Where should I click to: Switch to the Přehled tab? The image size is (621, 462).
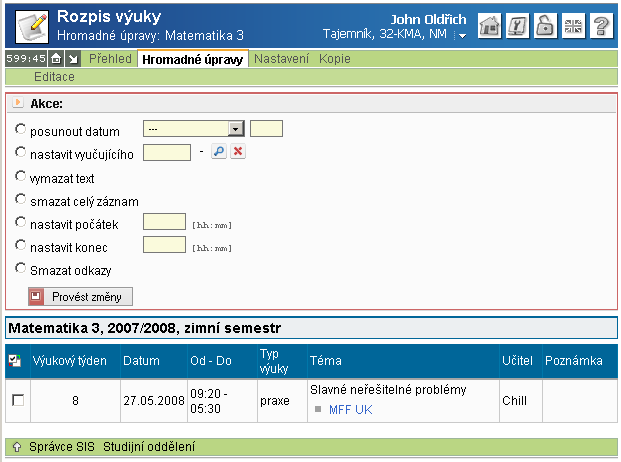tap(110, 59)
